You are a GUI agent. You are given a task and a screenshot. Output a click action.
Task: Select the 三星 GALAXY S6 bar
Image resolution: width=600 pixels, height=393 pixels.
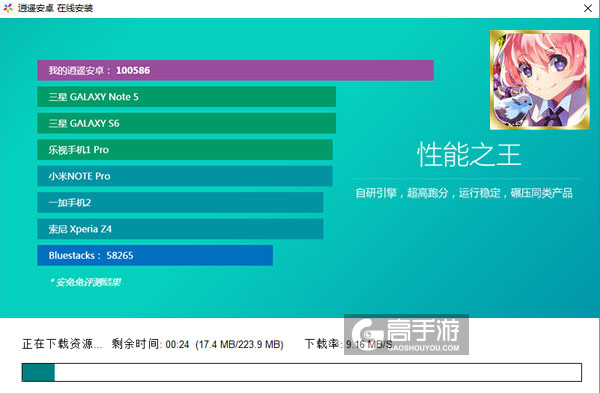187,123
